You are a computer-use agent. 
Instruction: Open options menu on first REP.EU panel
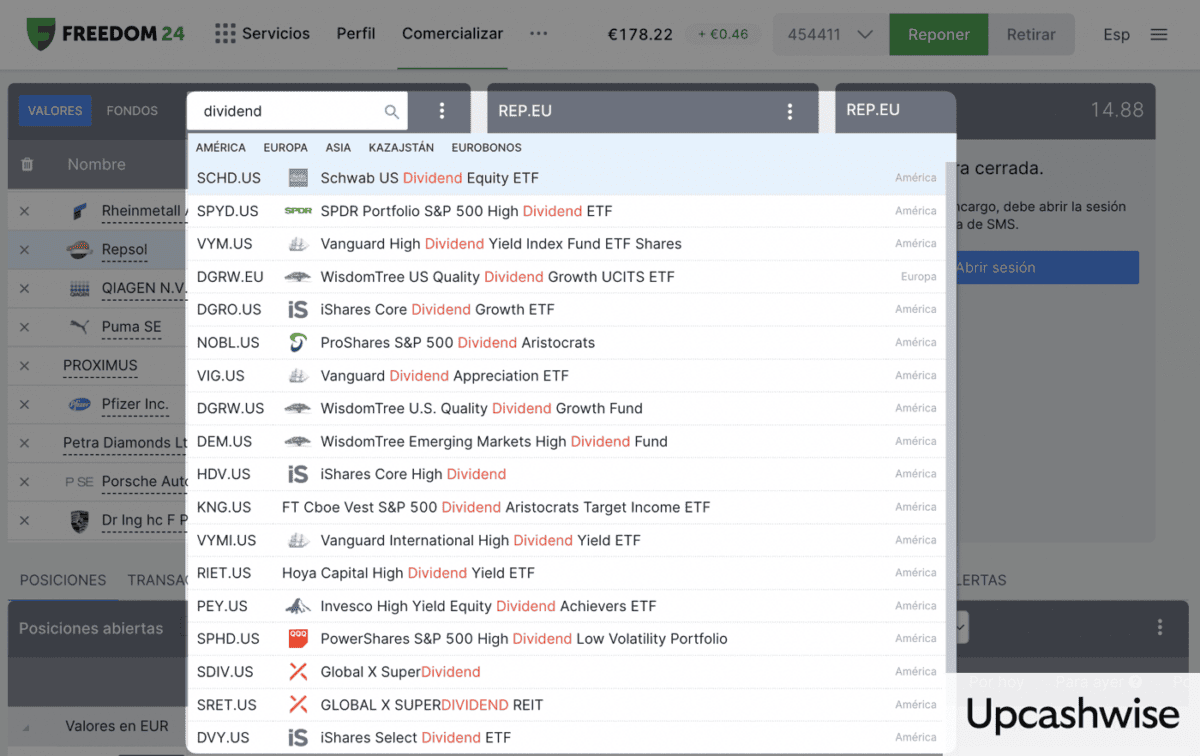tap(790, 111)
